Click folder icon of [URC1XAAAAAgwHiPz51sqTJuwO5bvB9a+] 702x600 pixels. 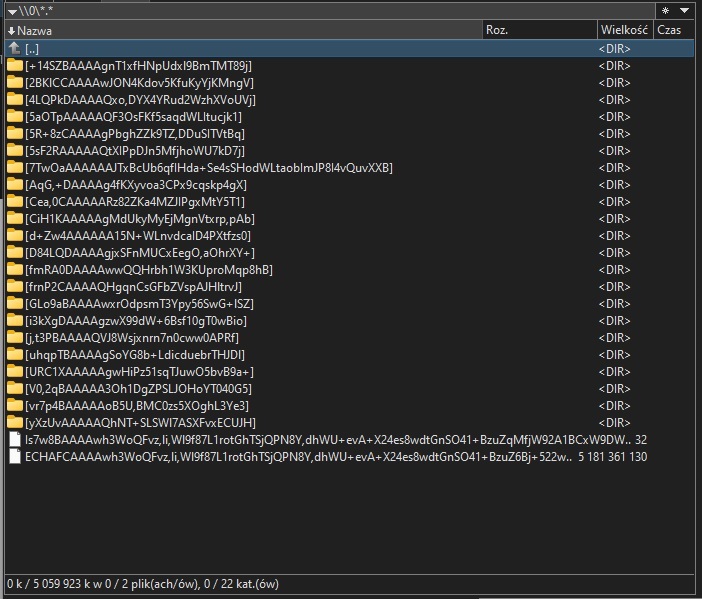coord(14,372)
